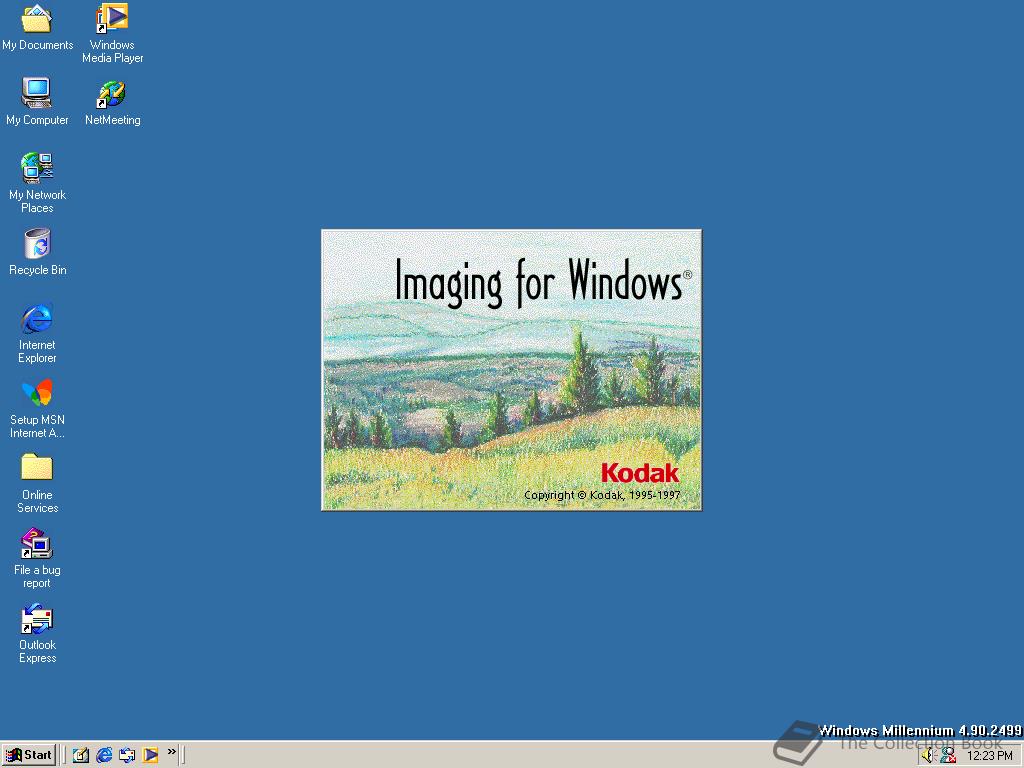The height and width of the screenshot is (768, 1024).
Task: Click the 12:23 PM taskbar clock
Action: [989, 756]
